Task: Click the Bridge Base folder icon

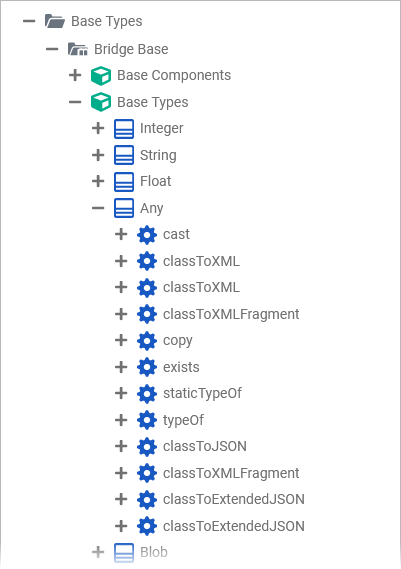Action: (x=78, y=49)
